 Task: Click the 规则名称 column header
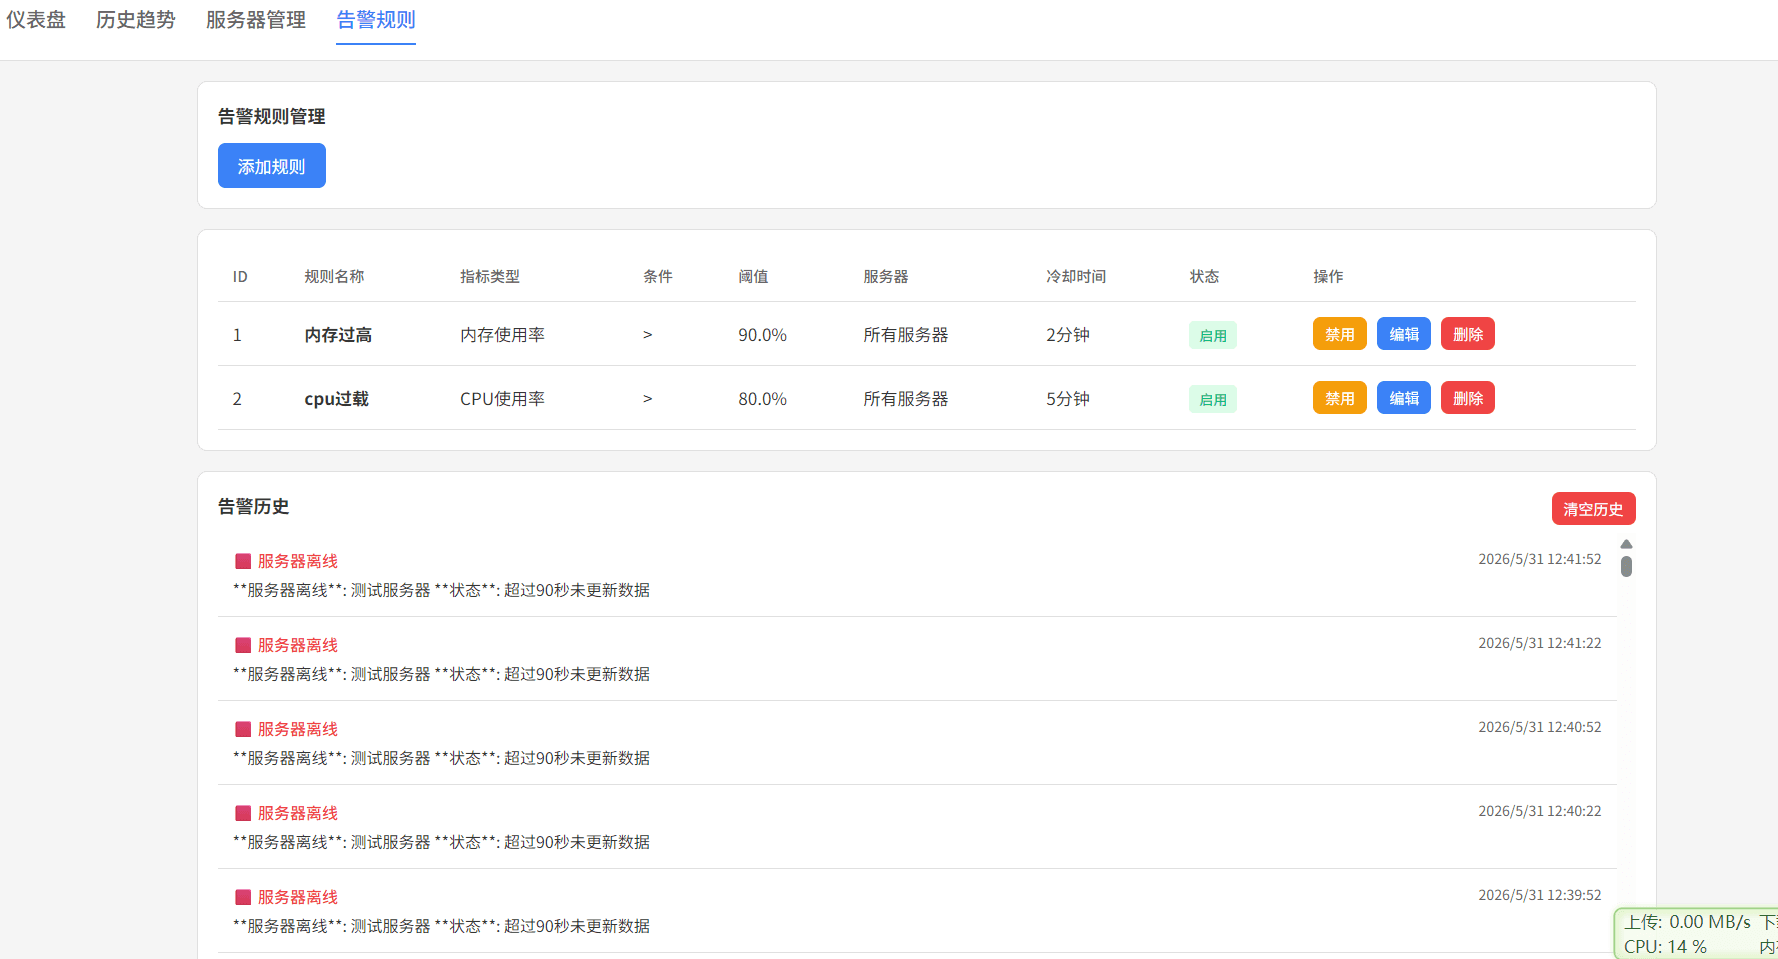click(x=334, y=277)
